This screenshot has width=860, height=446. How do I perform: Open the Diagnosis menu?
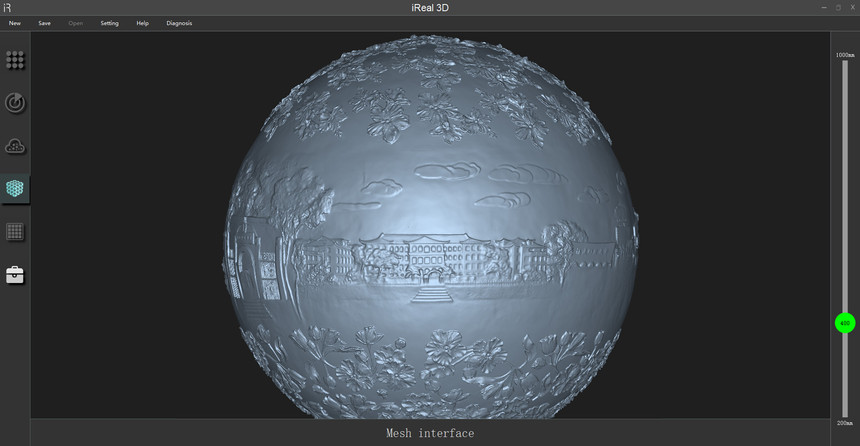tap(179, 23)
